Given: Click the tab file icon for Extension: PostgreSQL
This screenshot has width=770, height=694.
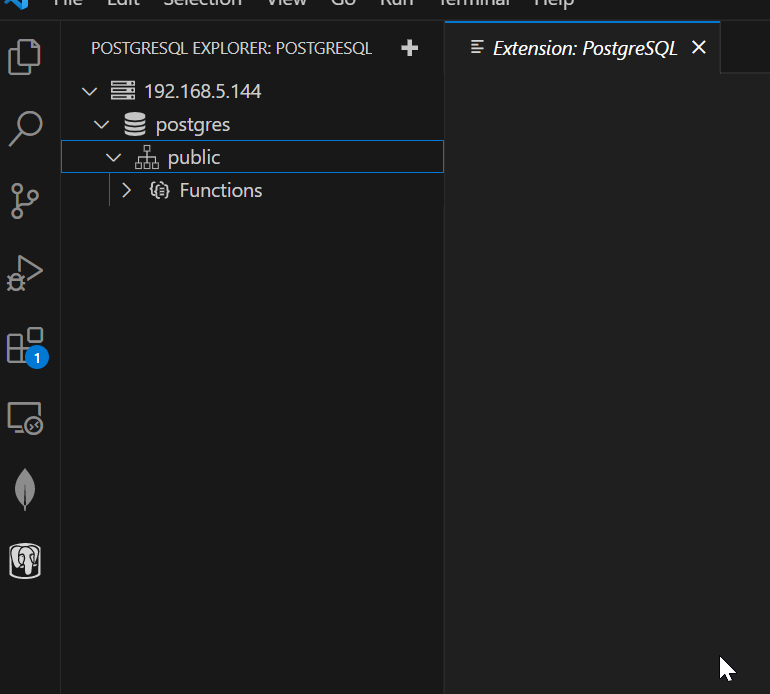Looking at the screenshot, I should coord(477,47).
